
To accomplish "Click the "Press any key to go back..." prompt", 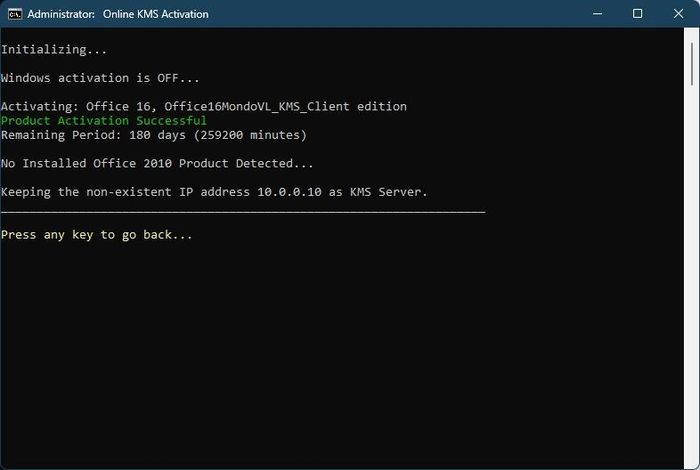I will pyautogui.click(x=97, y=235).
